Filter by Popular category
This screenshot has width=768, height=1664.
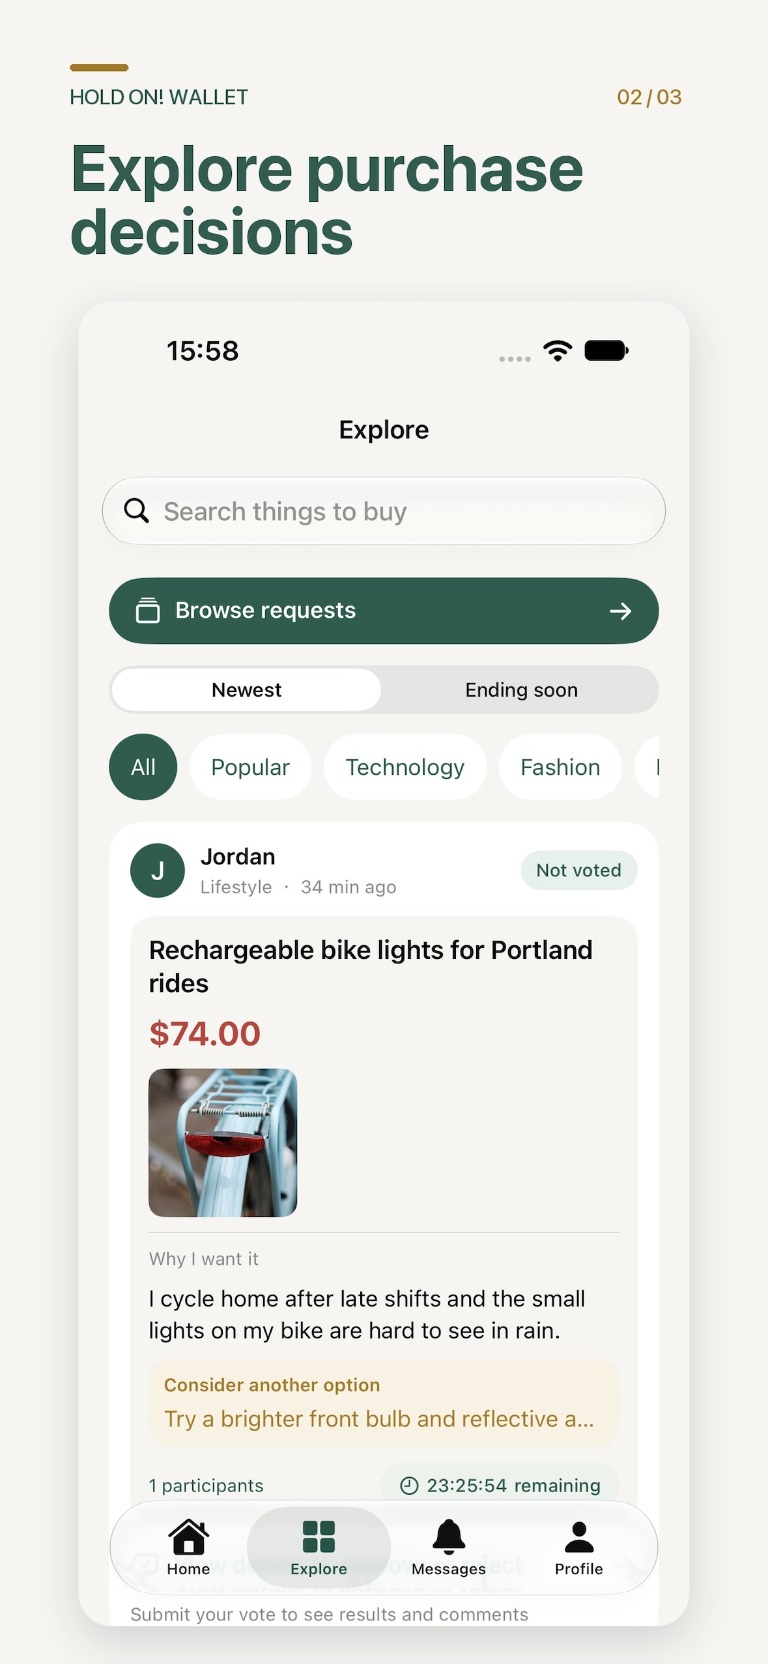tap(250, 767)
